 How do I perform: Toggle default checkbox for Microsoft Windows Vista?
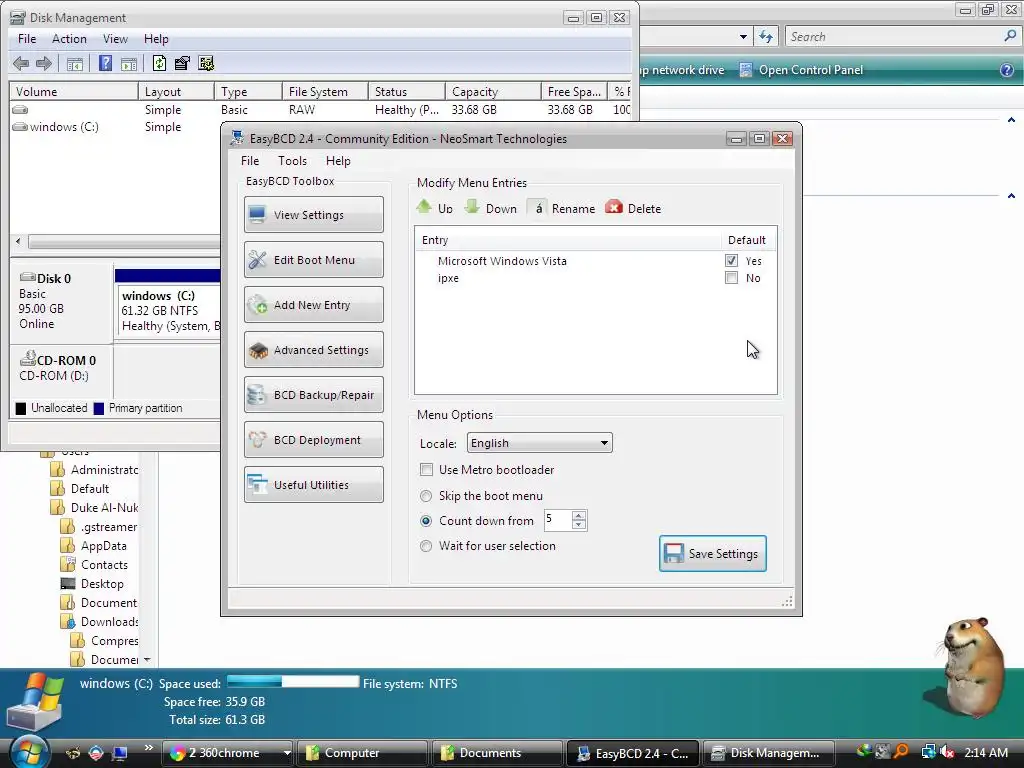(x=731, y=261)
